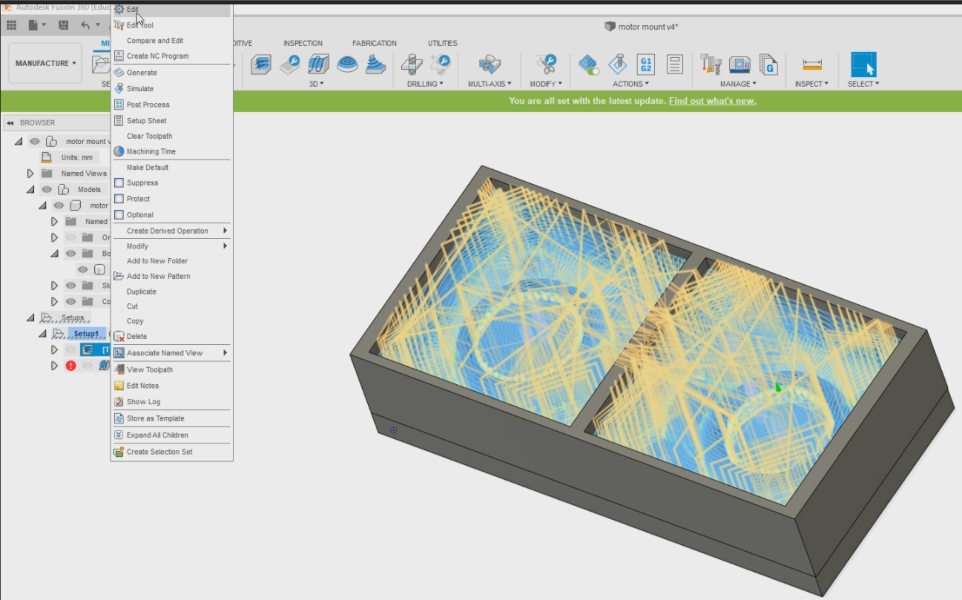This screenshot has height=600, width=962.
Task: Open the MANAGE toolbar dropdown
Action: point(738,84)
